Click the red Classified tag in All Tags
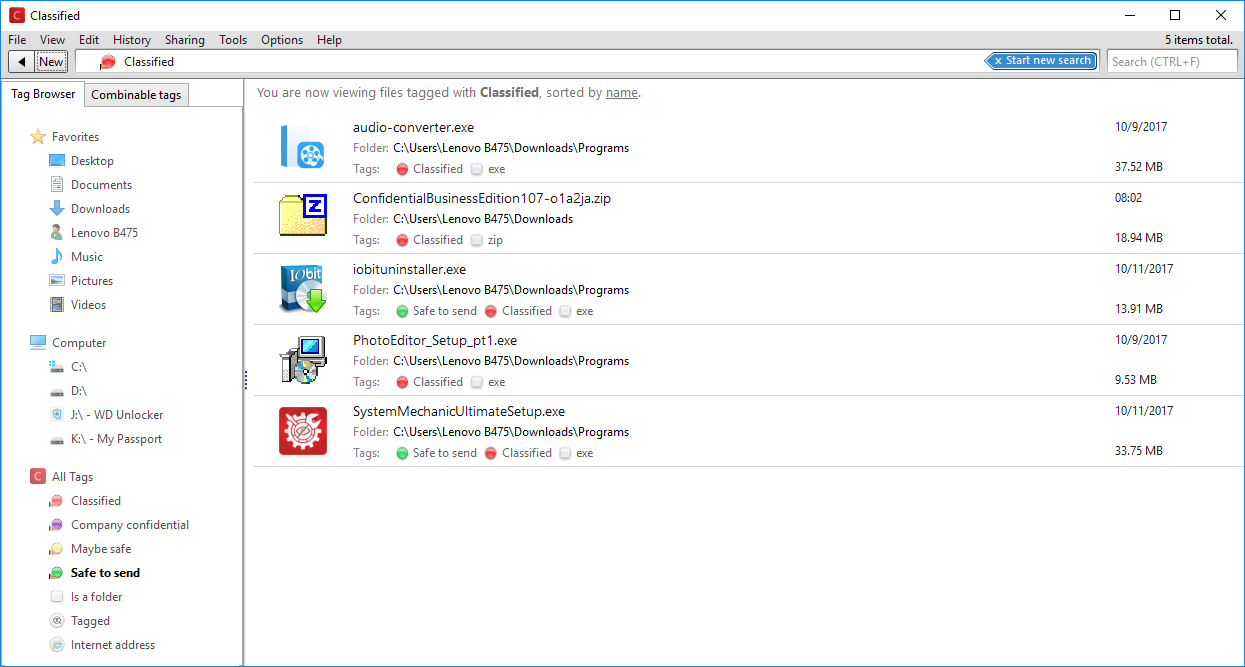Screen dimensions: 1245x667 (95, 501)
